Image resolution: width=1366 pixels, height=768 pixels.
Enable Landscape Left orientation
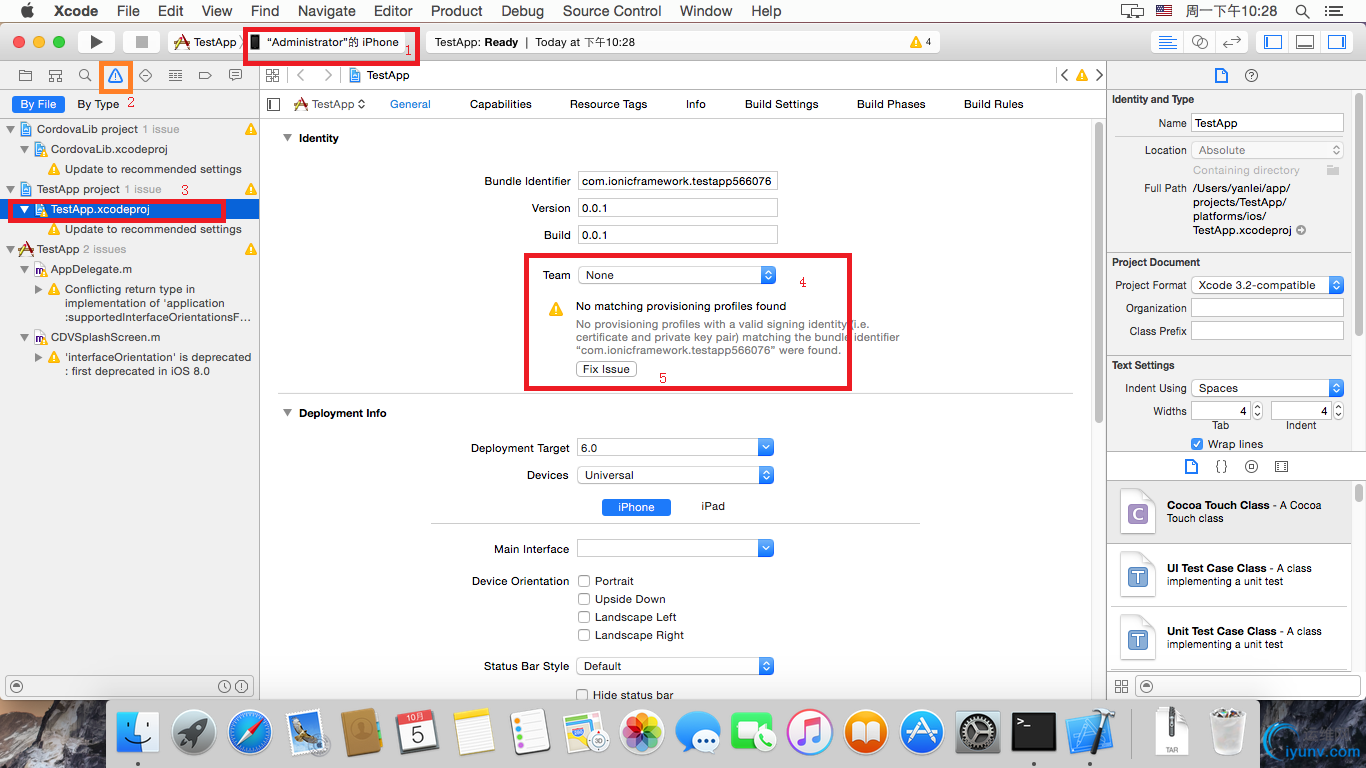point(584,617)
